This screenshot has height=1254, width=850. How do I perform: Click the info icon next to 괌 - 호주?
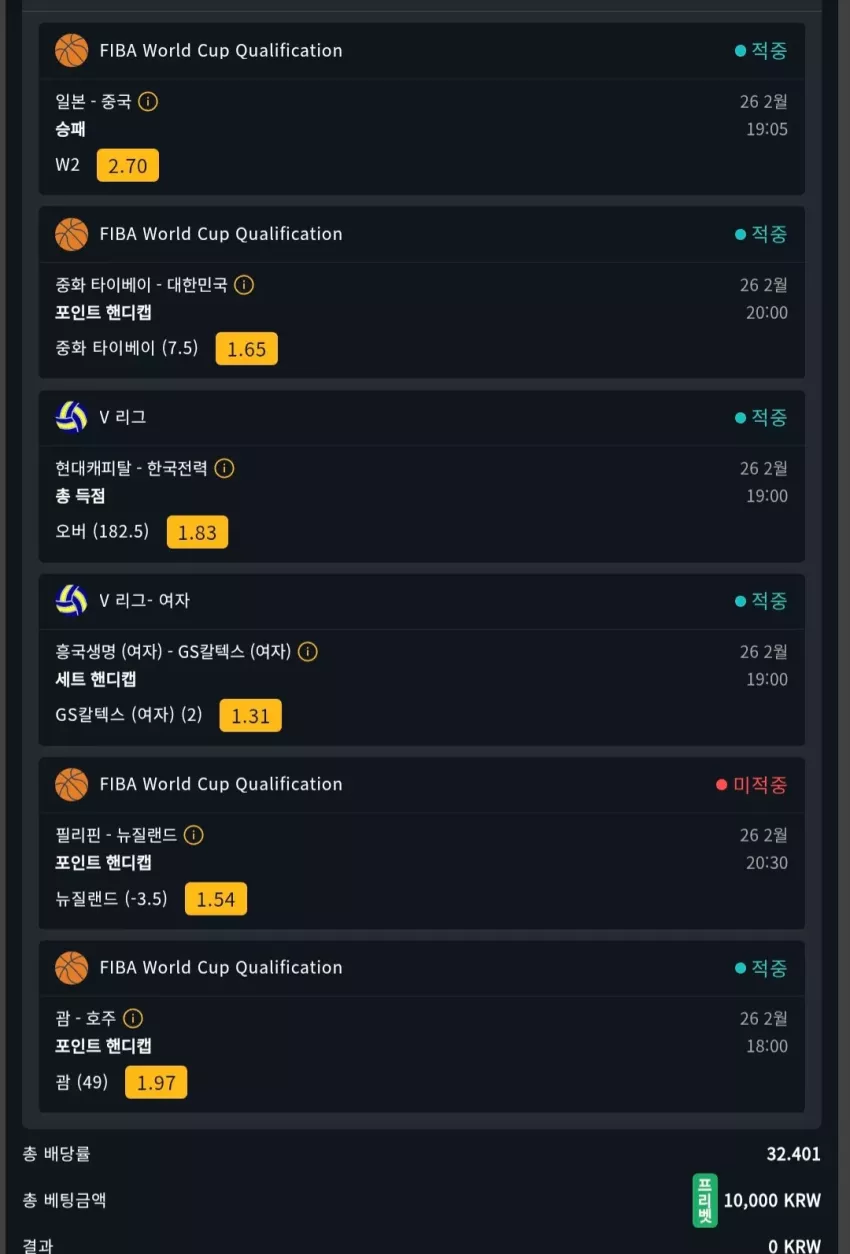click(133, 1018)
